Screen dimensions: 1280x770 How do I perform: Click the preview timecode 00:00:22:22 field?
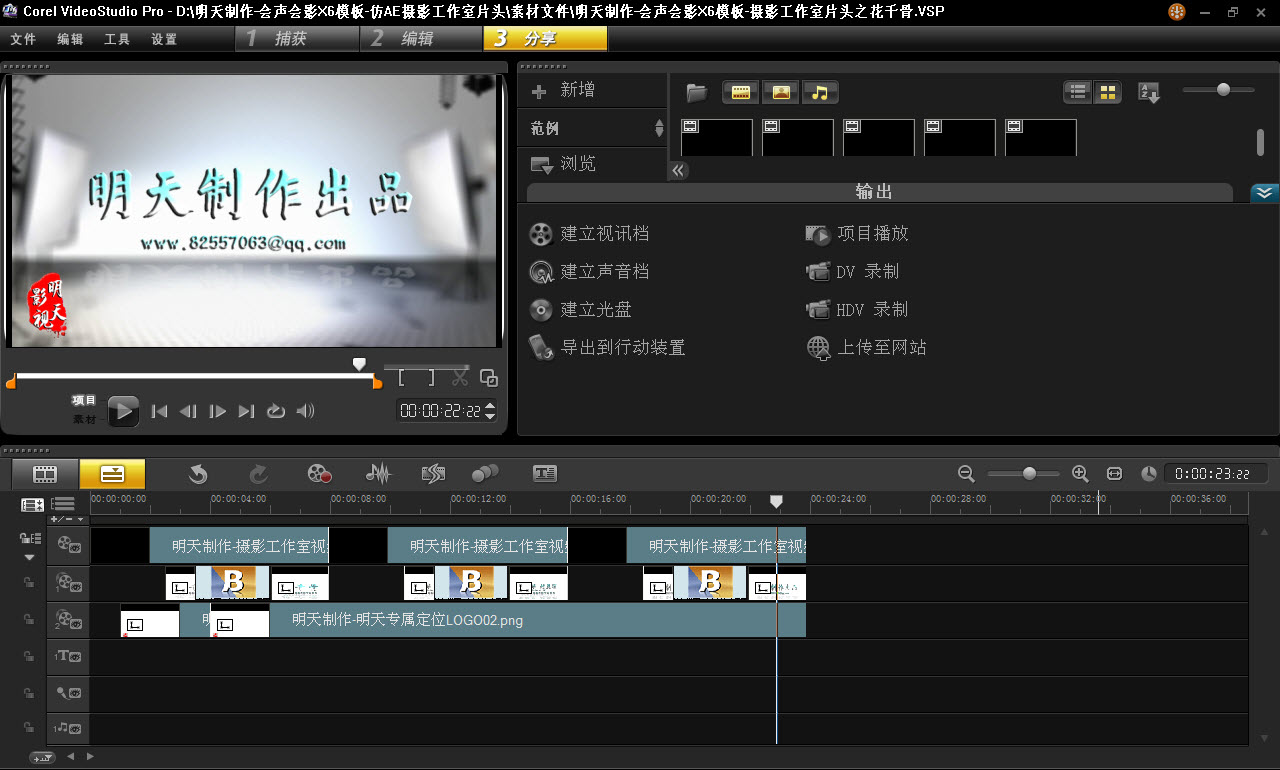tap(440, 411)
